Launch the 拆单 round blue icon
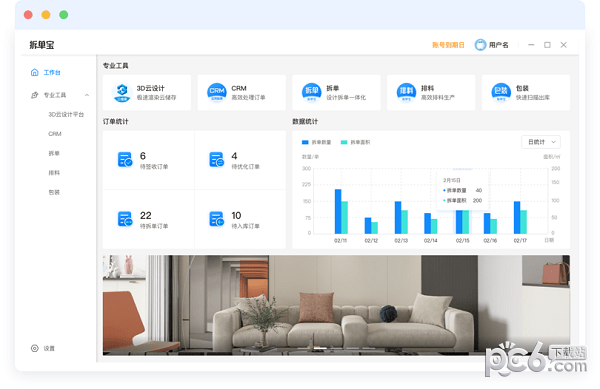This screenshot has width=600, height=389. (312, 93)
